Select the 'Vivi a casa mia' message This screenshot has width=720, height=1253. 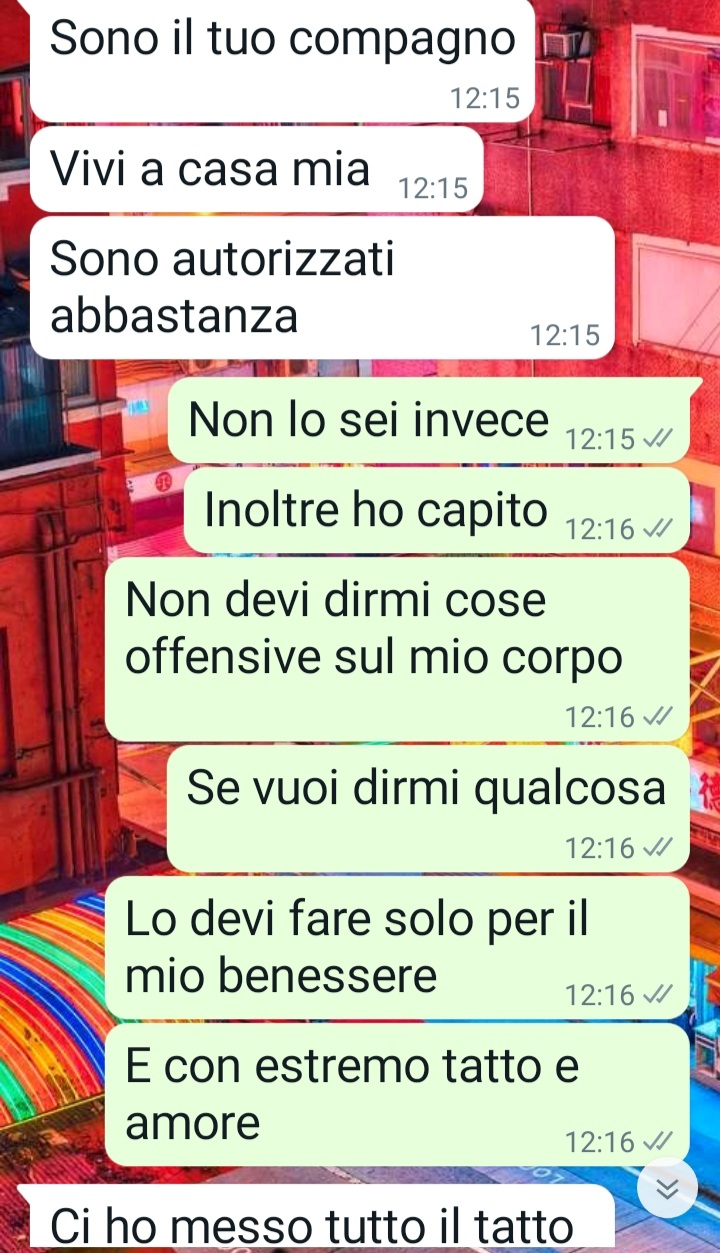[x=257, y=169]
